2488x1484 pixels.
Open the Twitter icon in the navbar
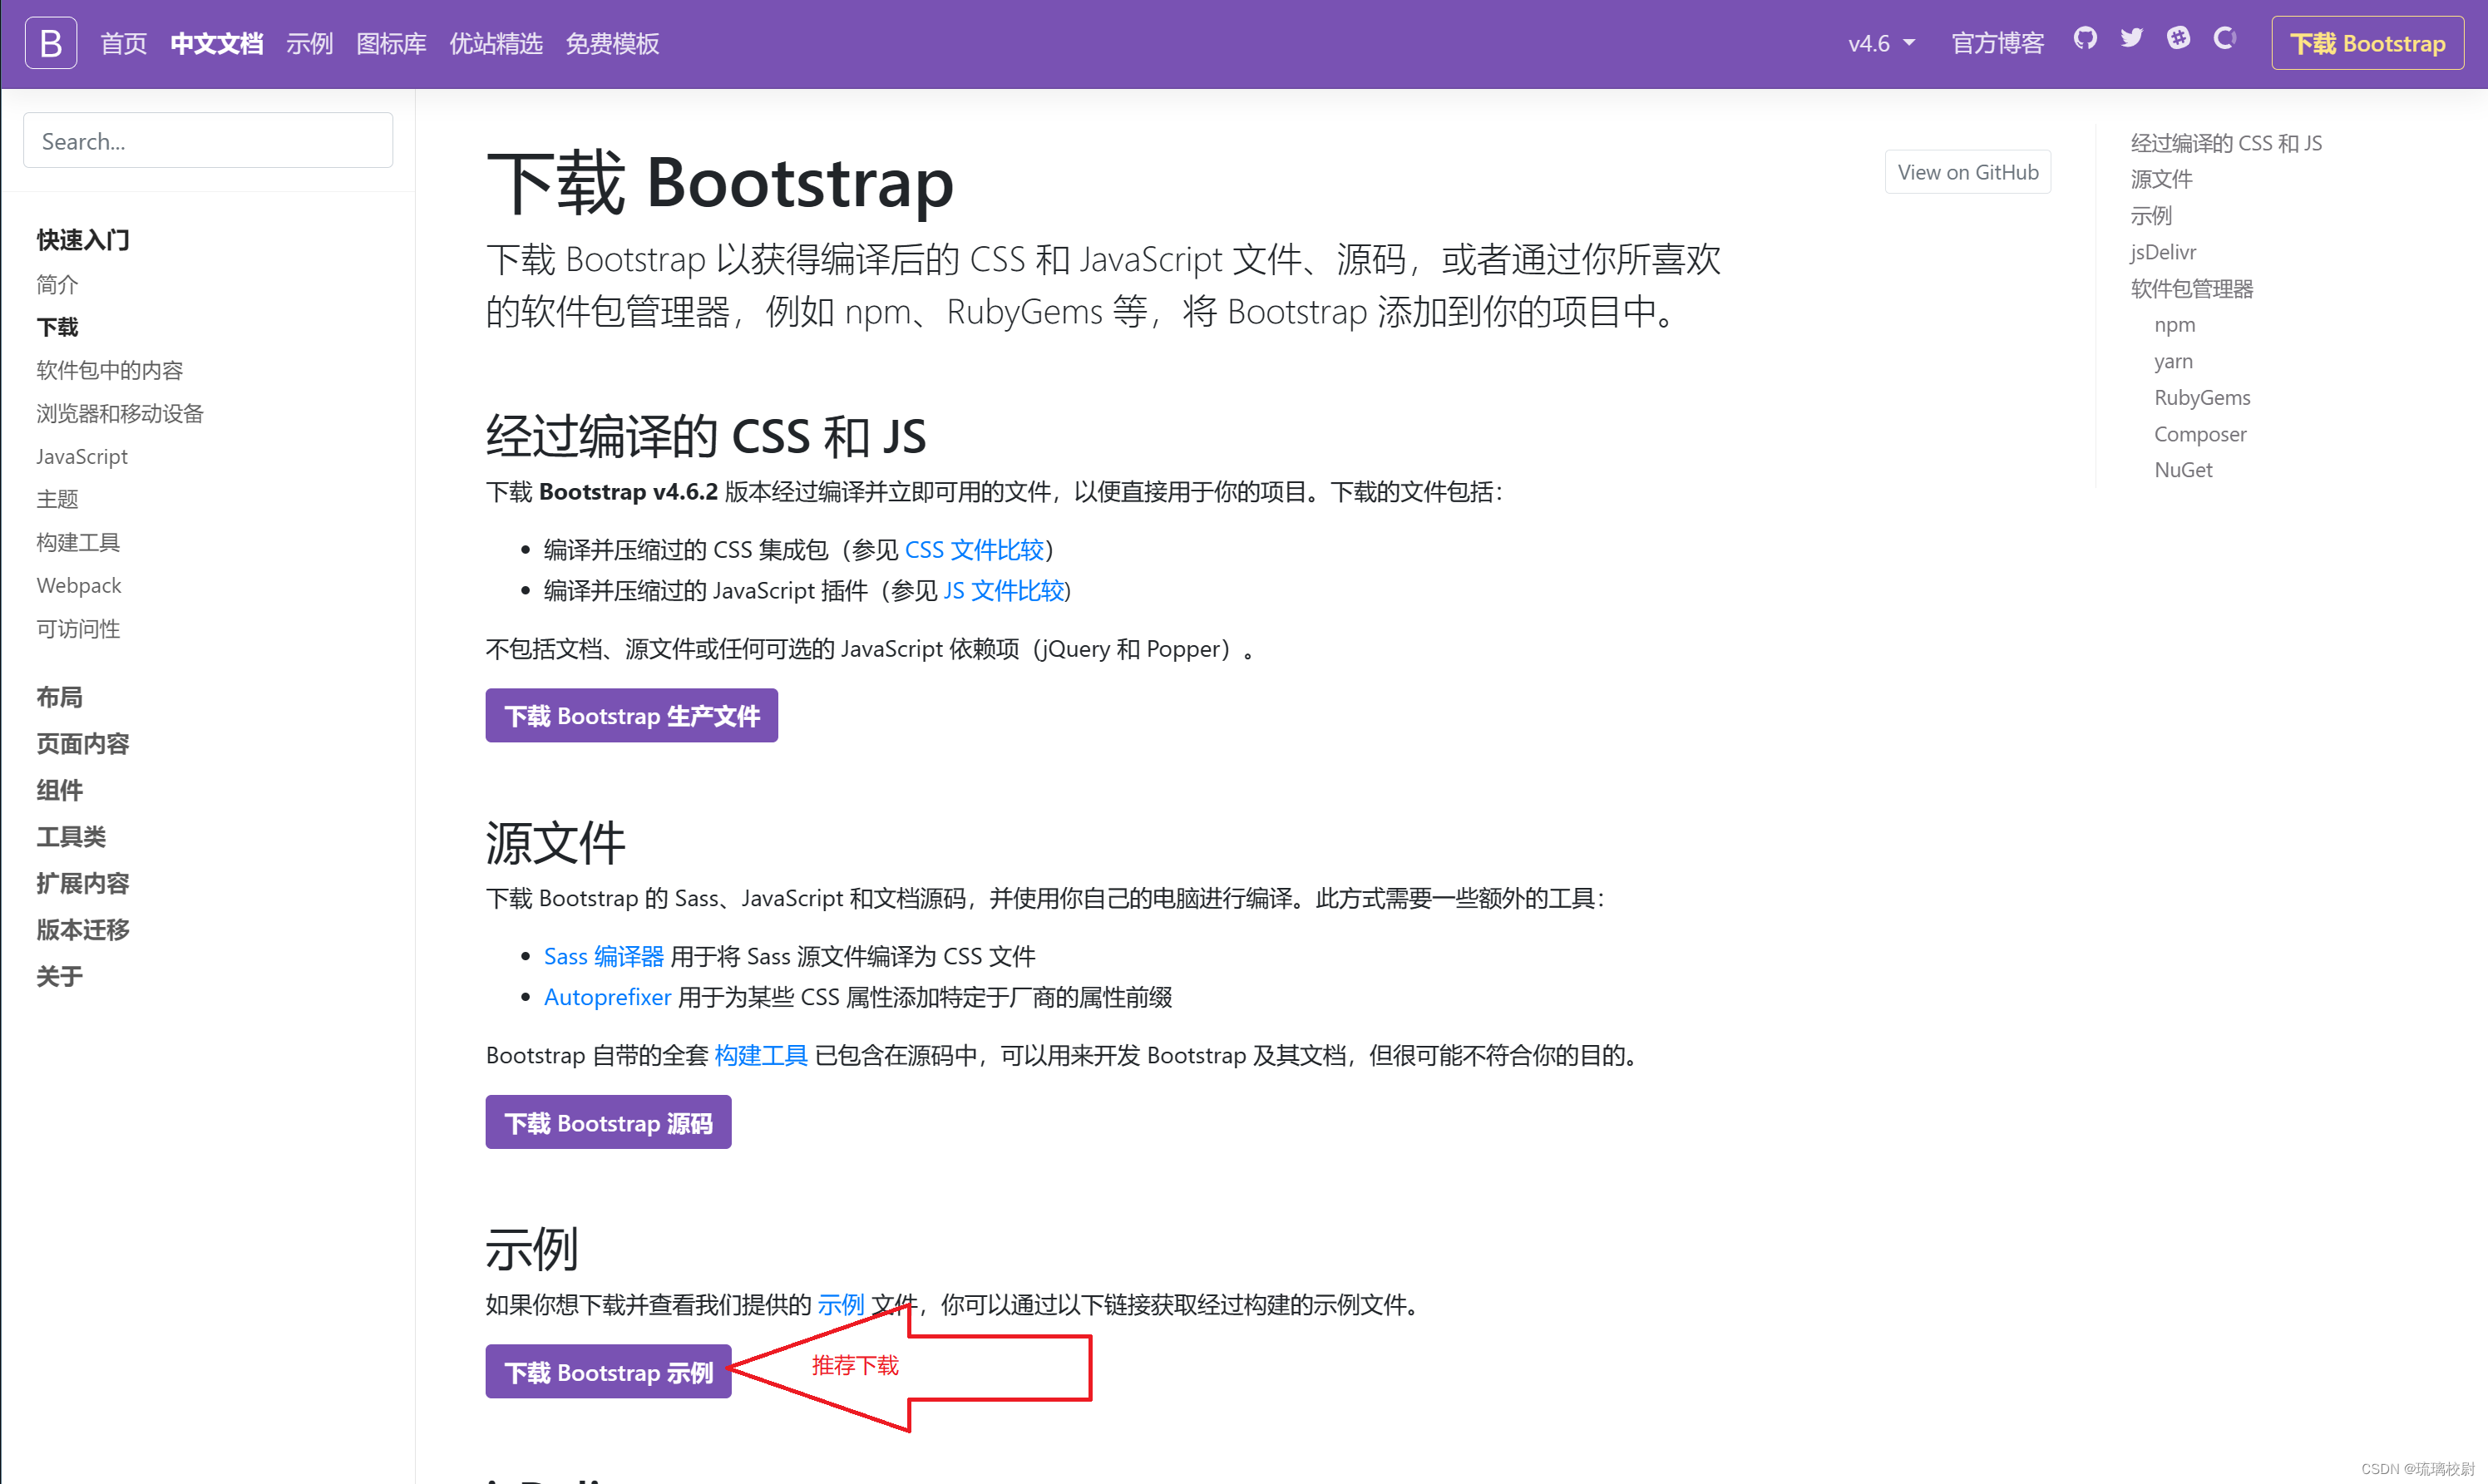tap(2131, 40)
